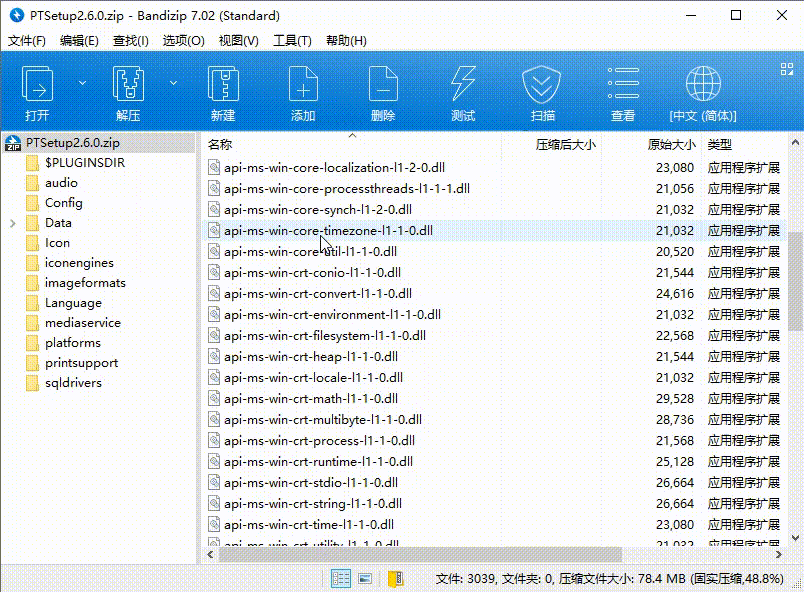Click the 查看 (View) list icon

tap(623, 83)
